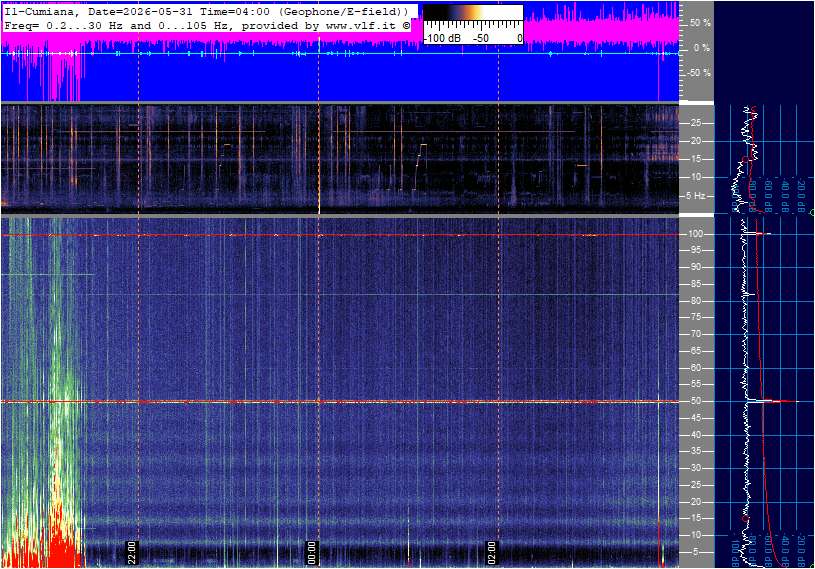Click the 100 Hz peak in right spectrum plot
This screenshot has width=815, height=569.
point(758,234)
